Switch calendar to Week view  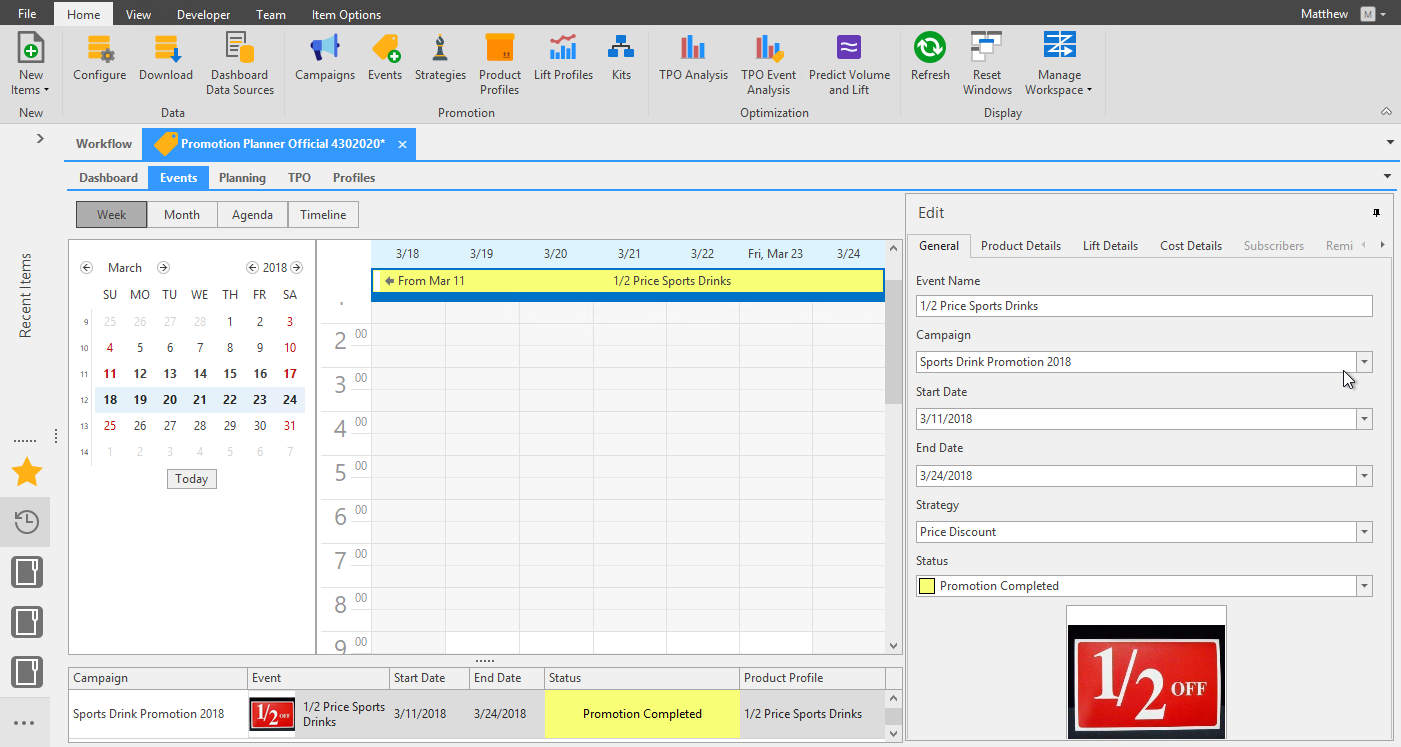(x=111, y=215)
